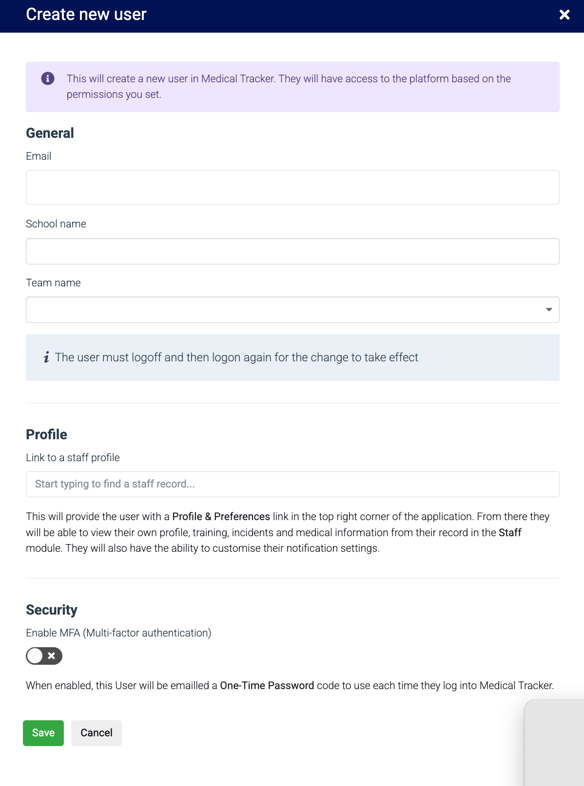This screenshot has height=786, width=584.
Task: Click the Link to a staff profile label
Action: pyautogui.click(x=73, y=457)
